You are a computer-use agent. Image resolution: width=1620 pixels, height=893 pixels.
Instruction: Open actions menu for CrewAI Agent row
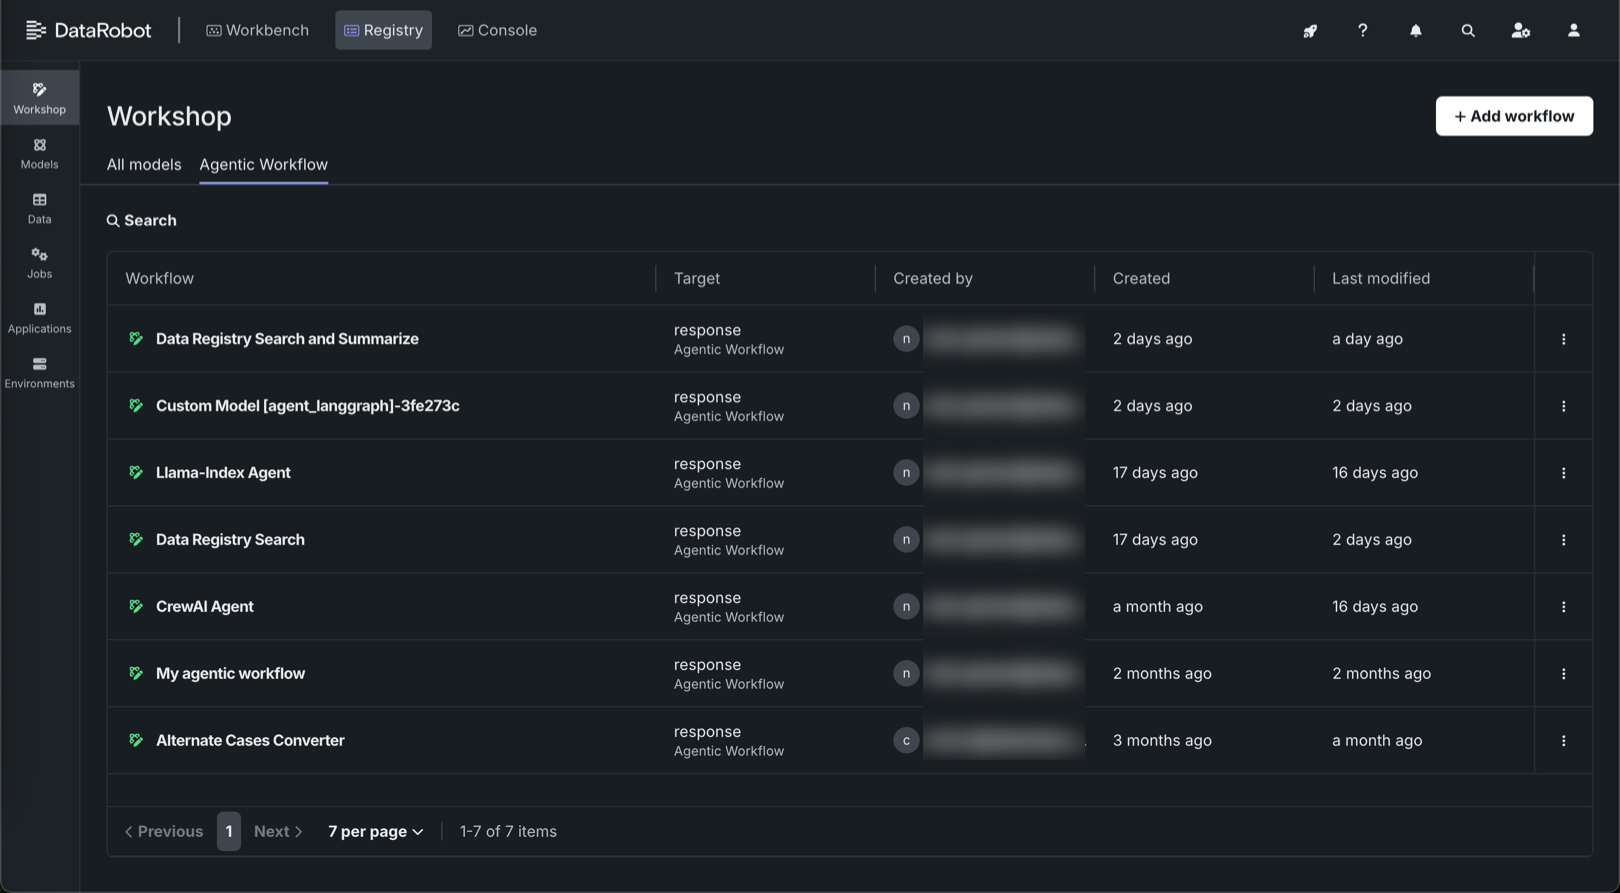pyautogui.click(x=1563, y=607)
